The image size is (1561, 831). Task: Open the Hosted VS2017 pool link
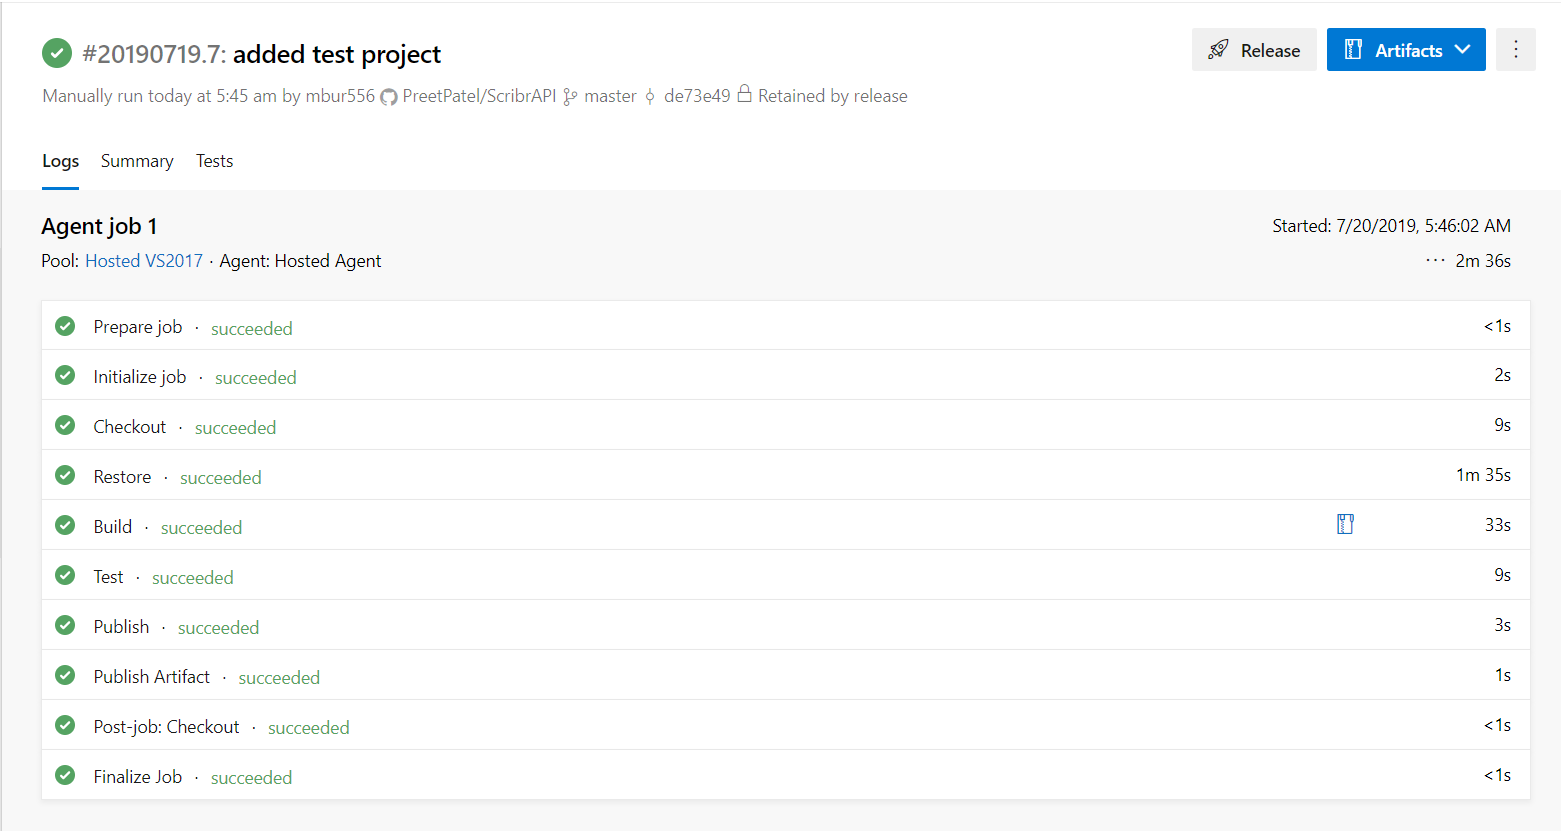click(144, 261)
